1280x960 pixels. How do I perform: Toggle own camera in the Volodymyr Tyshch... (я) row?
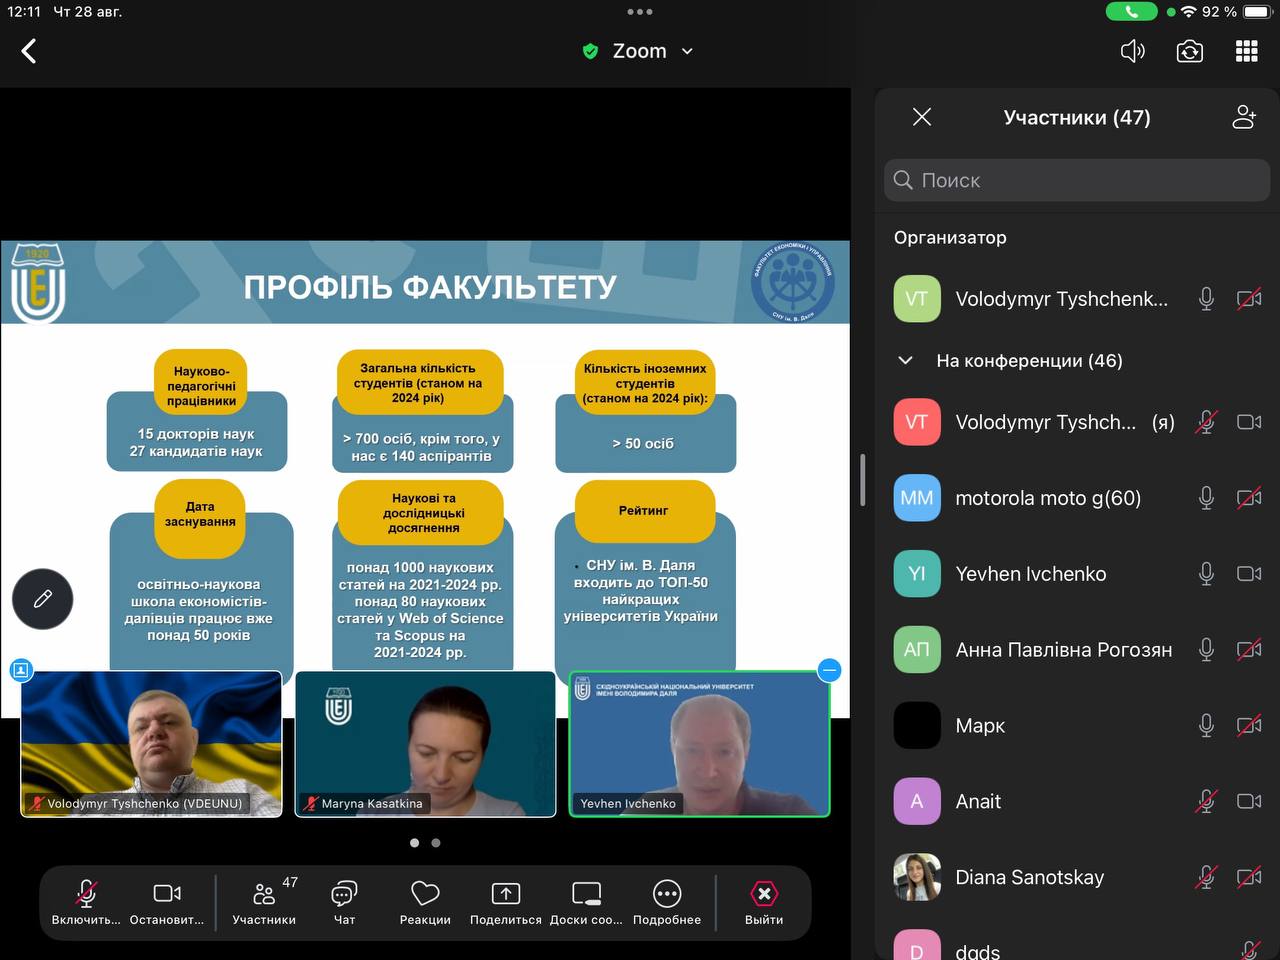click(x=1249, y=422)
